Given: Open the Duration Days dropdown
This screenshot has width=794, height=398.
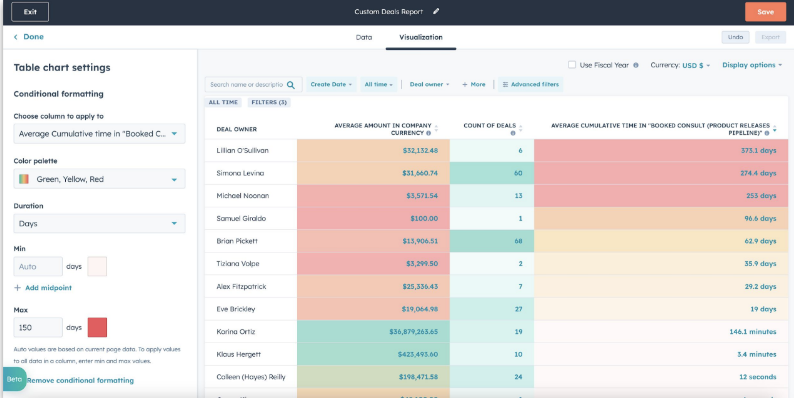Looking at the screenshot, I should click(x=99, y=223).
